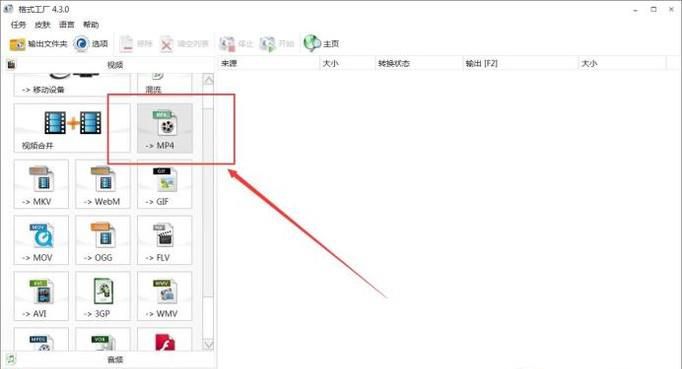Click the 输出 [F2] column header

click(x=520, y=64)
